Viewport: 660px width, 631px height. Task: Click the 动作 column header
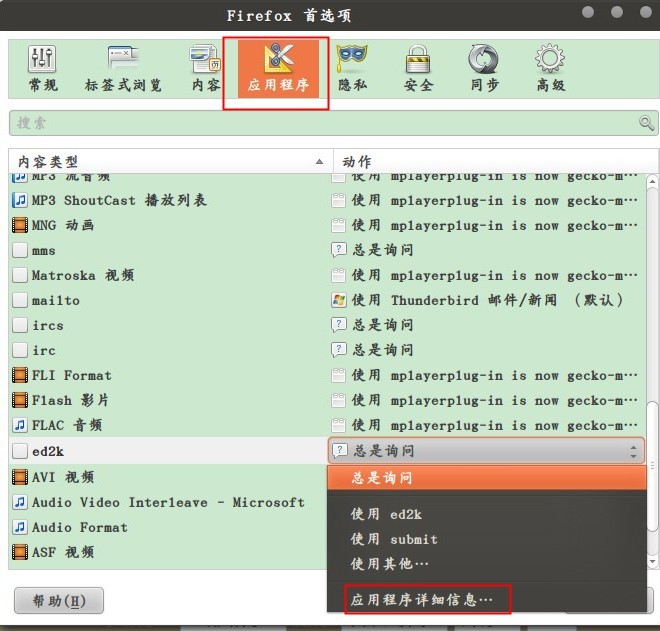tap(496, 161)
